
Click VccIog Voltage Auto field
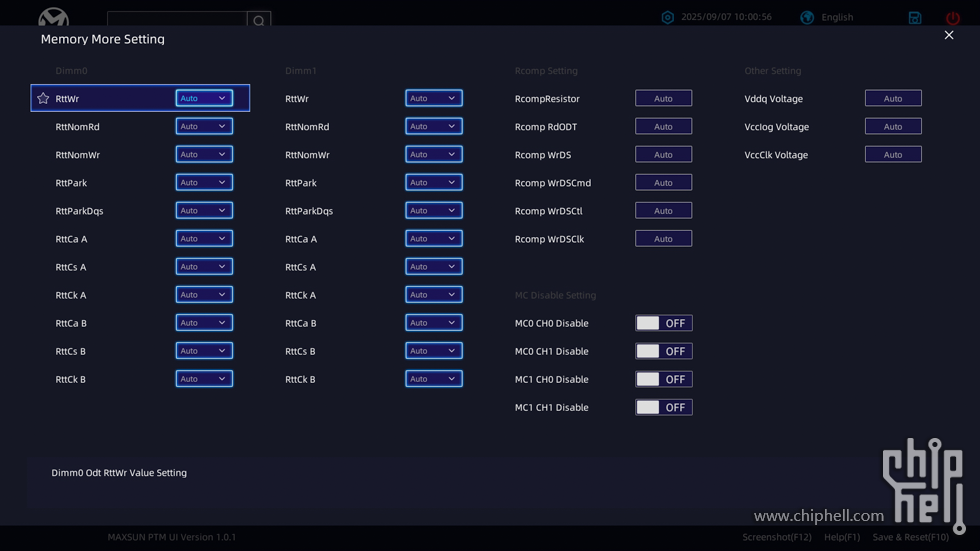[x=893, y=127]
